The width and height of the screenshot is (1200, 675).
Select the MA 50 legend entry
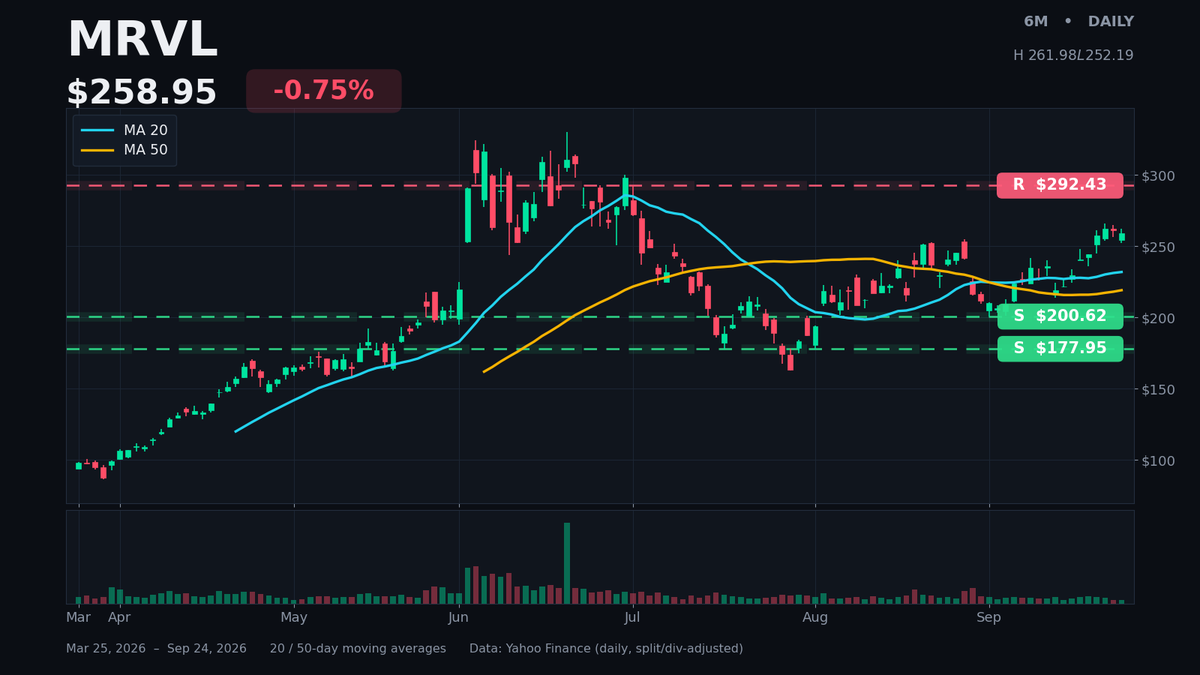click(124, 151)
